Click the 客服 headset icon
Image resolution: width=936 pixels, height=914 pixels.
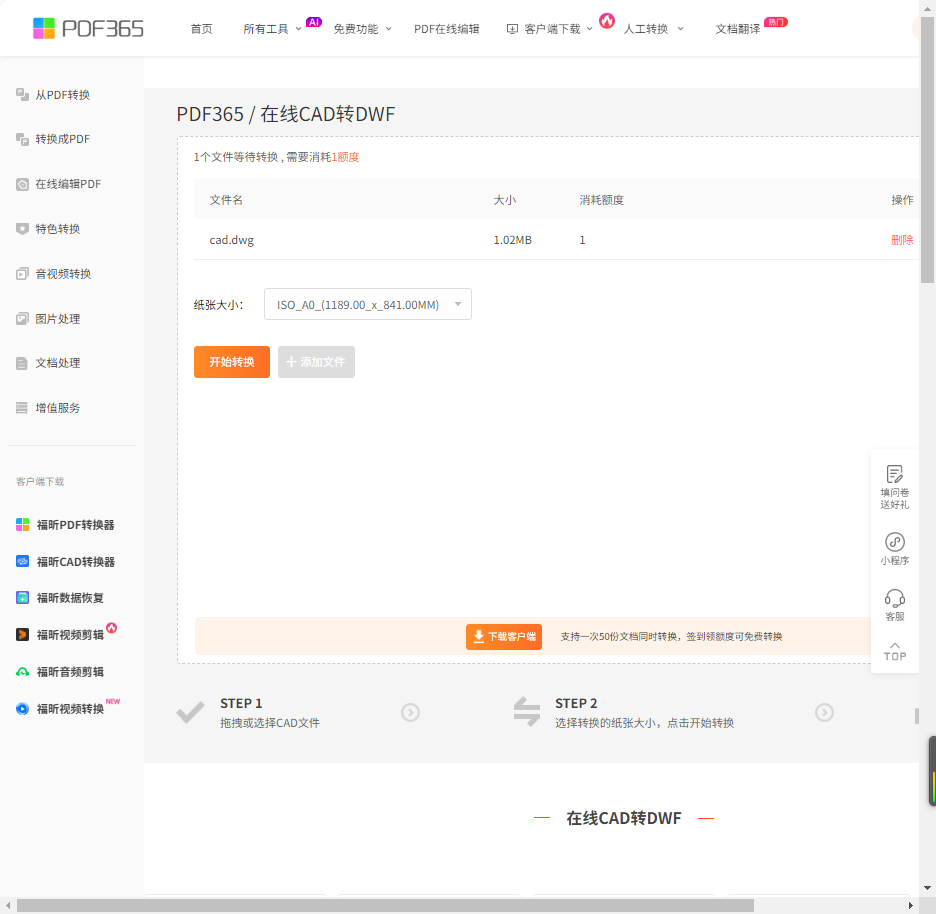894,598
